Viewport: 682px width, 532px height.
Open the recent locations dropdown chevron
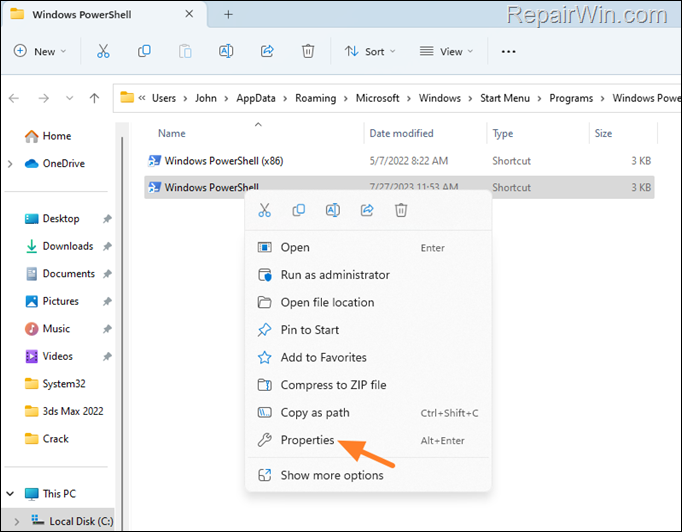[69, 98]
